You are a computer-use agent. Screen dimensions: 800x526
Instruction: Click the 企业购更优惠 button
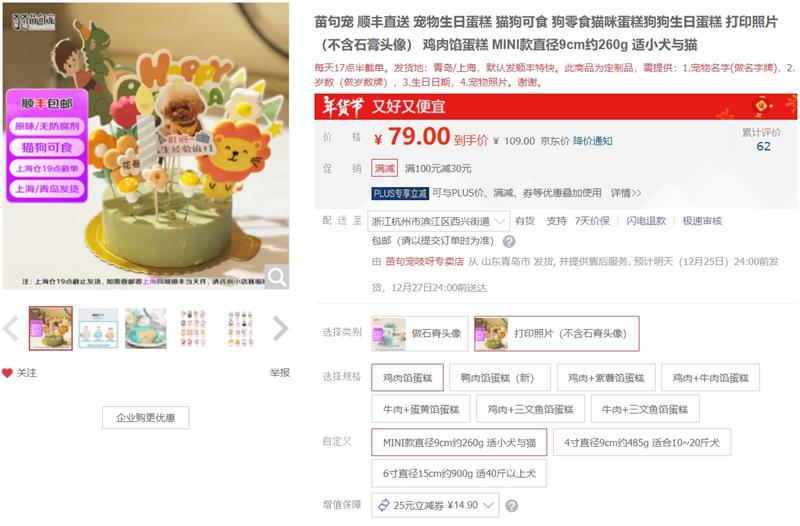coord(145,418)
